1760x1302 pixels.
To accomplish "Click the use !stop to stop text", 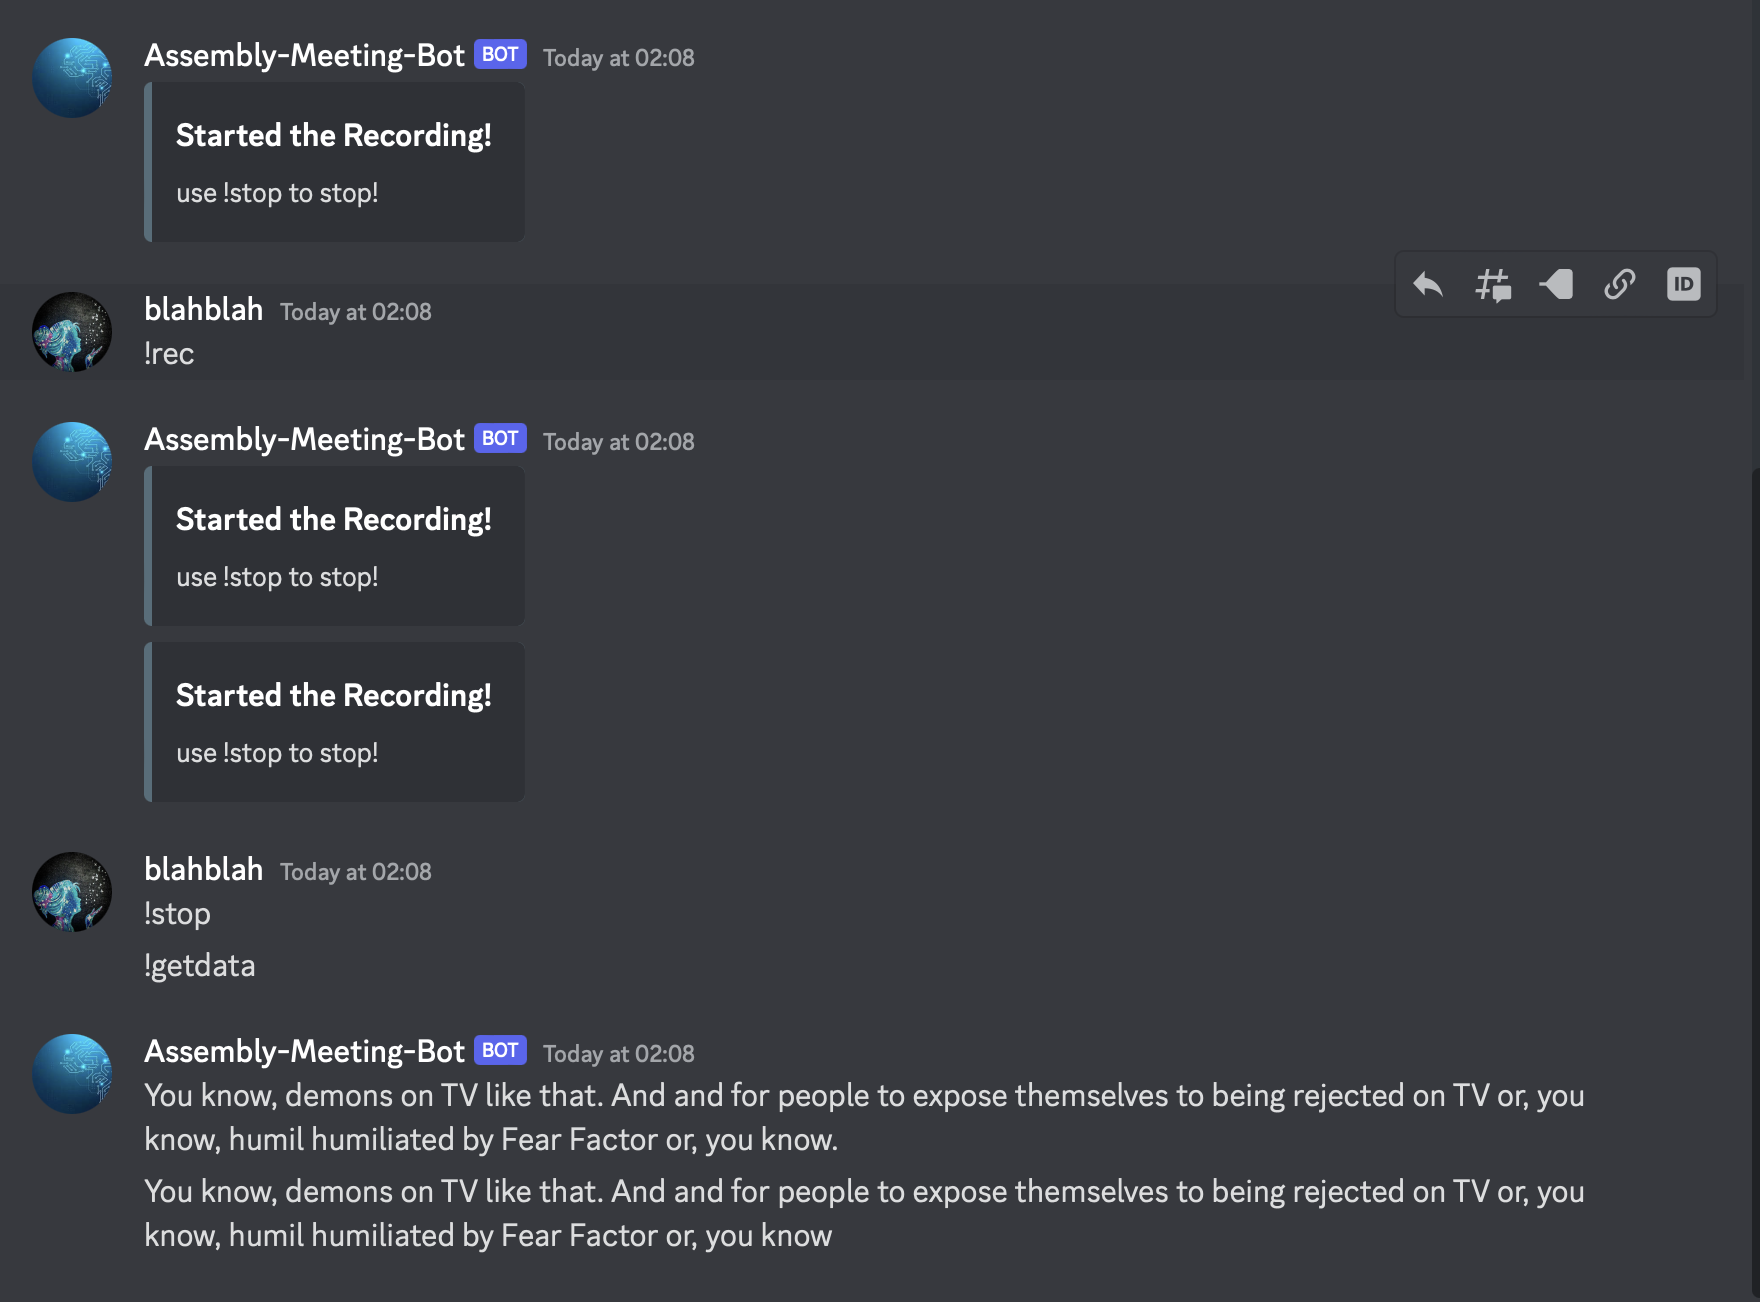I will (x=277, y=192).
